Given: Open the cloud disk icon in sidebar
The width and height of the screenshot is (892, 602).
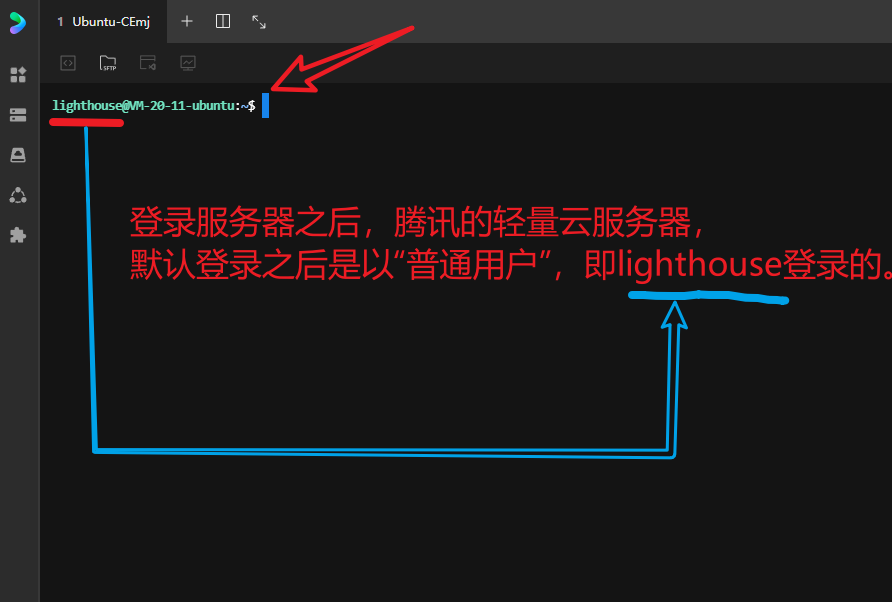Looking at the screenshot, I should coord(18,155).
